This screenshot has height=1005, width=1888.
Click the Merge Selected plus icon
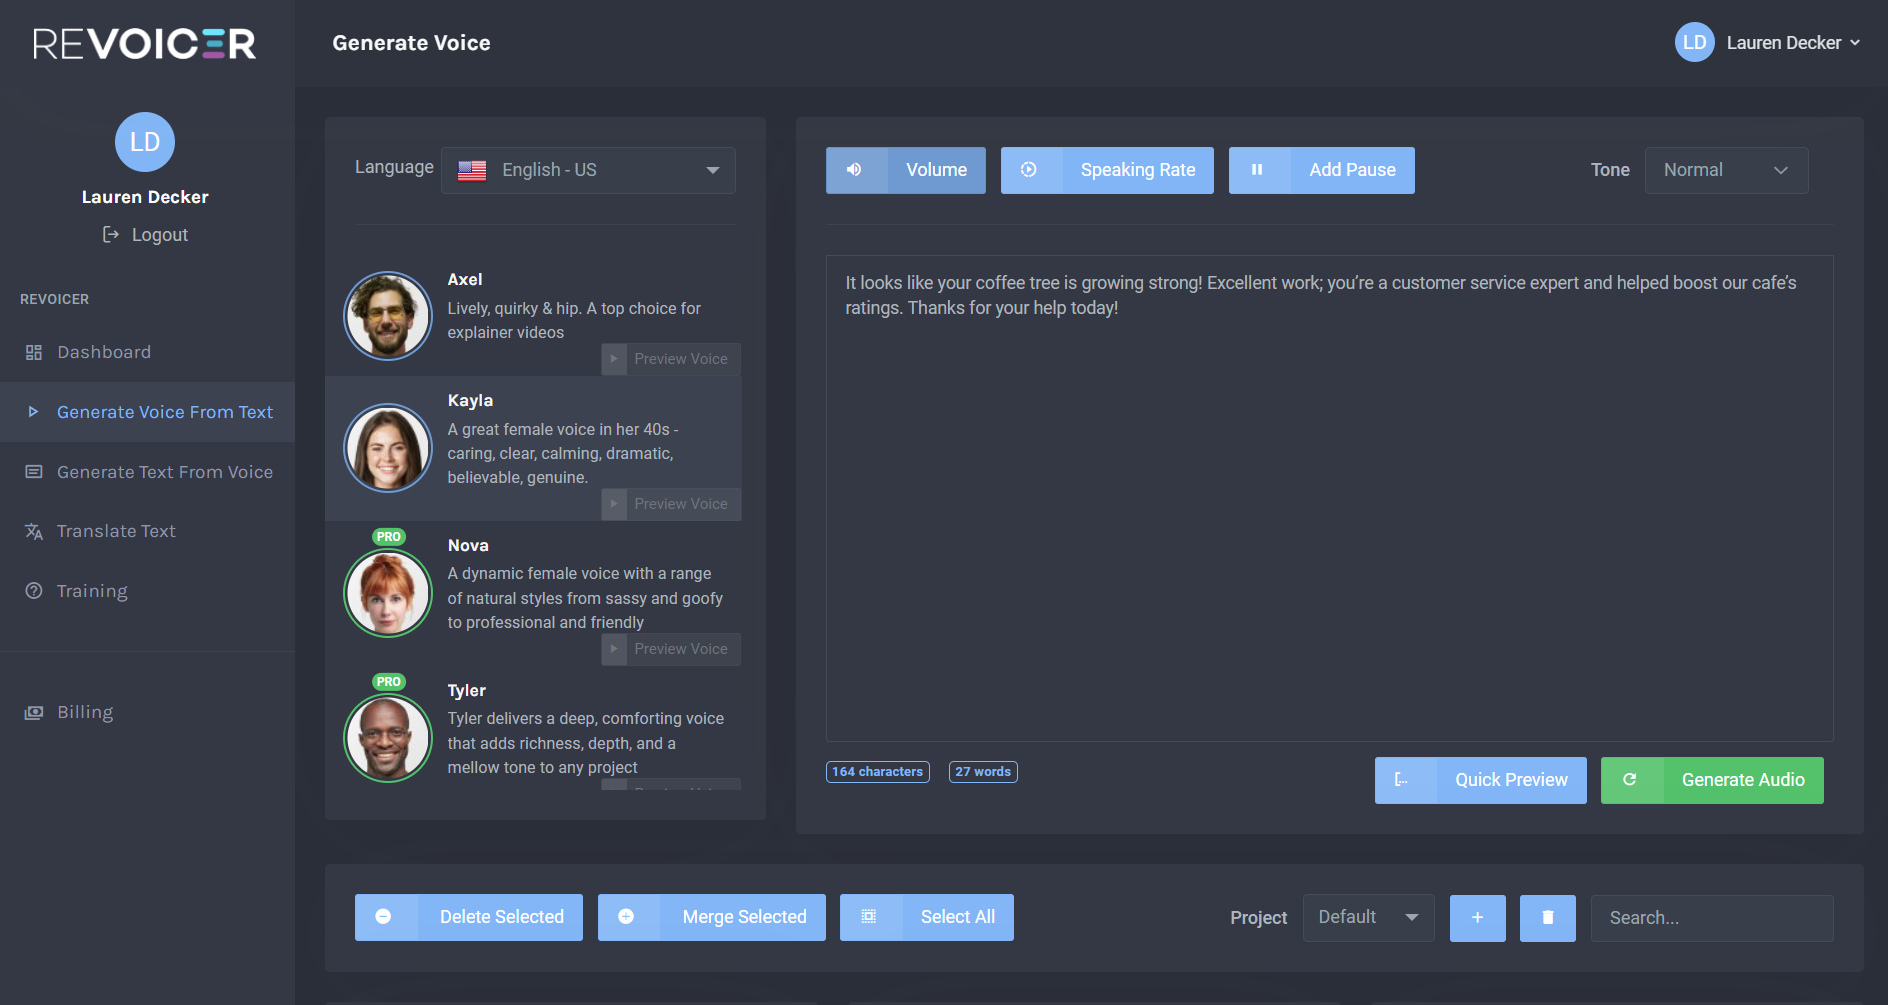pos(626,916)
